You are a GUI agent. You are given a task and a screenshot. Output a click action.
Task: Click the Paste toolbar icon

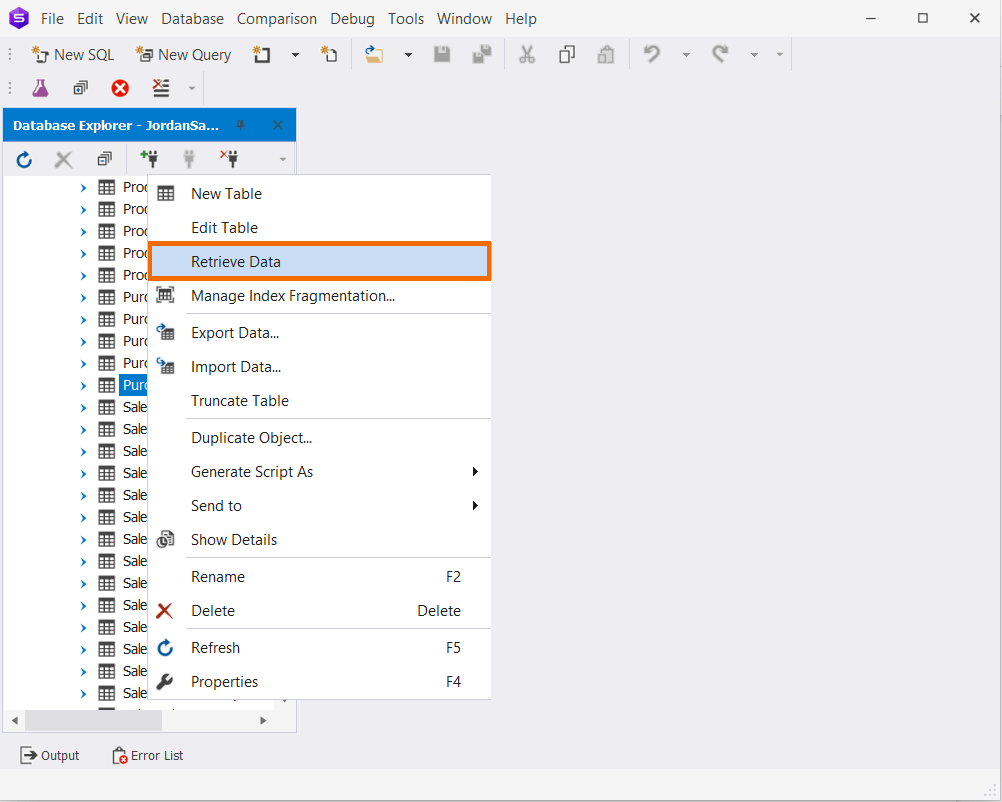pos(605,54)
